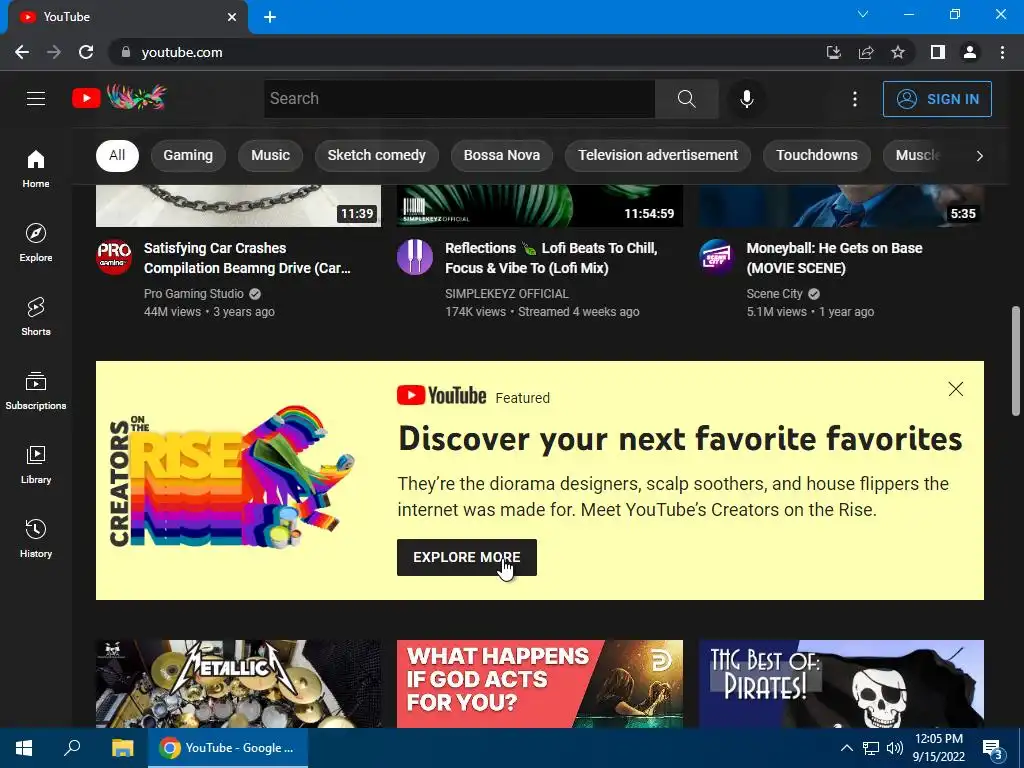Open Windows Start menu
Viewport: 1024px width, 768px height.
[x=24, y=748]
